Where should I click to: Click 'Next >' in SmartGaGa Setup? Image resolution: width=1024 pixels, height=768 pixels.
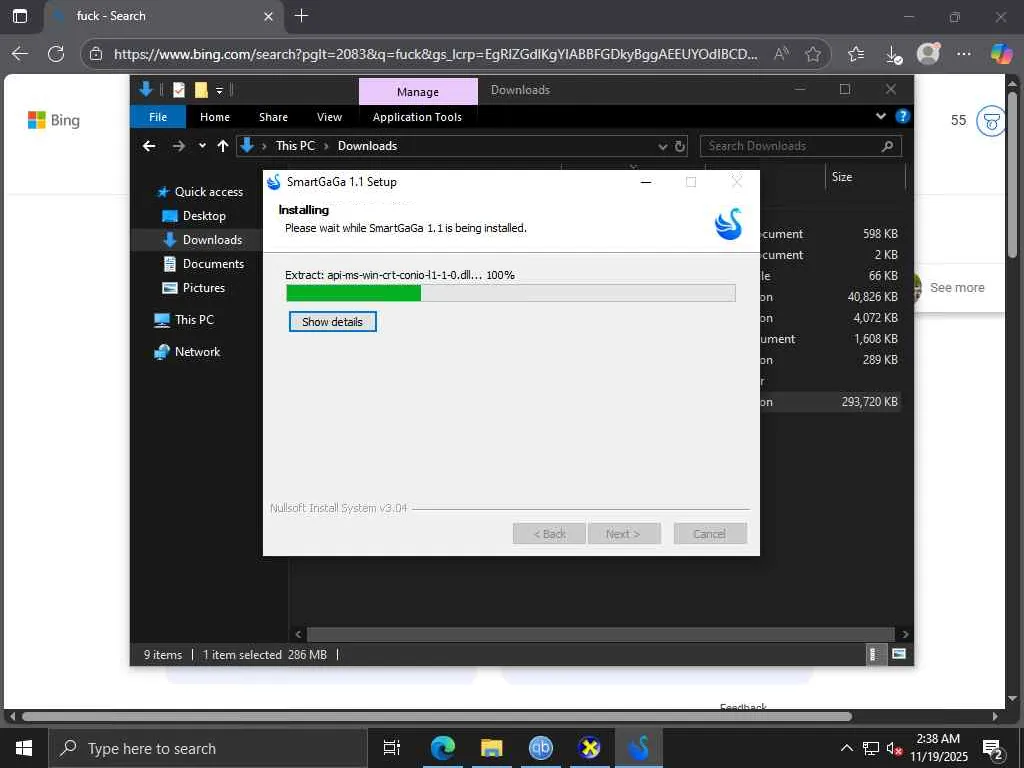(x=624, y=534)
